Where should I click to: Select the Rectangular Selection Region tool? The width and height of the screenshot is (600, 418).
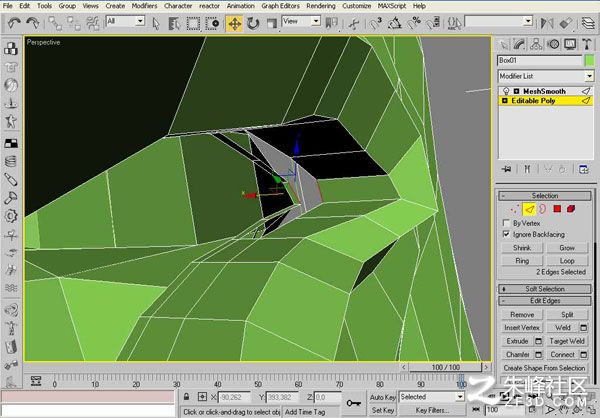[193, 24]
